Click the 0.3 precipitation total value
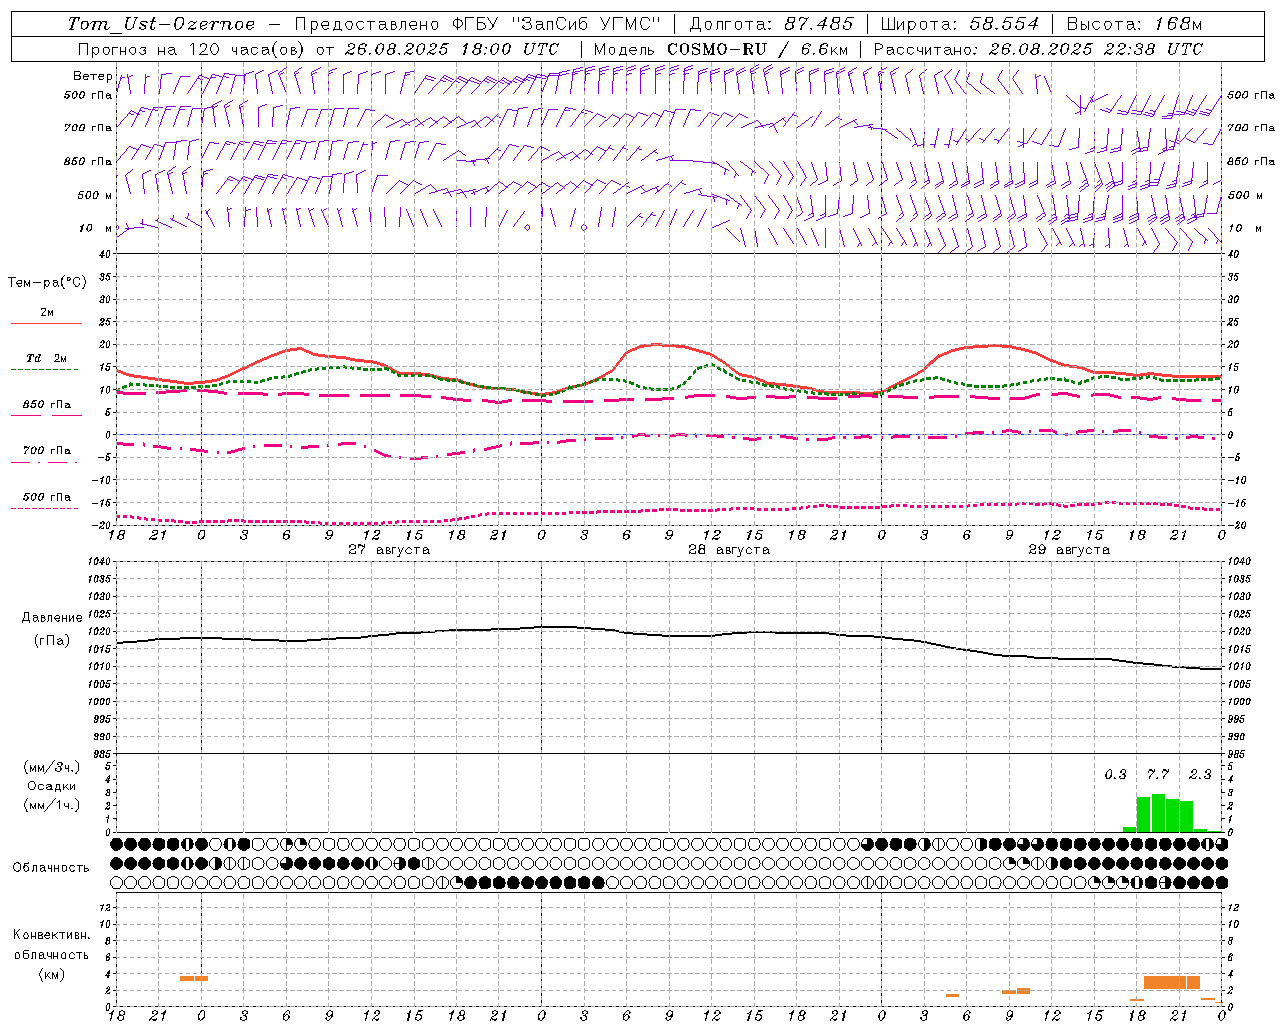This screenshot has width=1280, height=1024. click(1115, 774)
